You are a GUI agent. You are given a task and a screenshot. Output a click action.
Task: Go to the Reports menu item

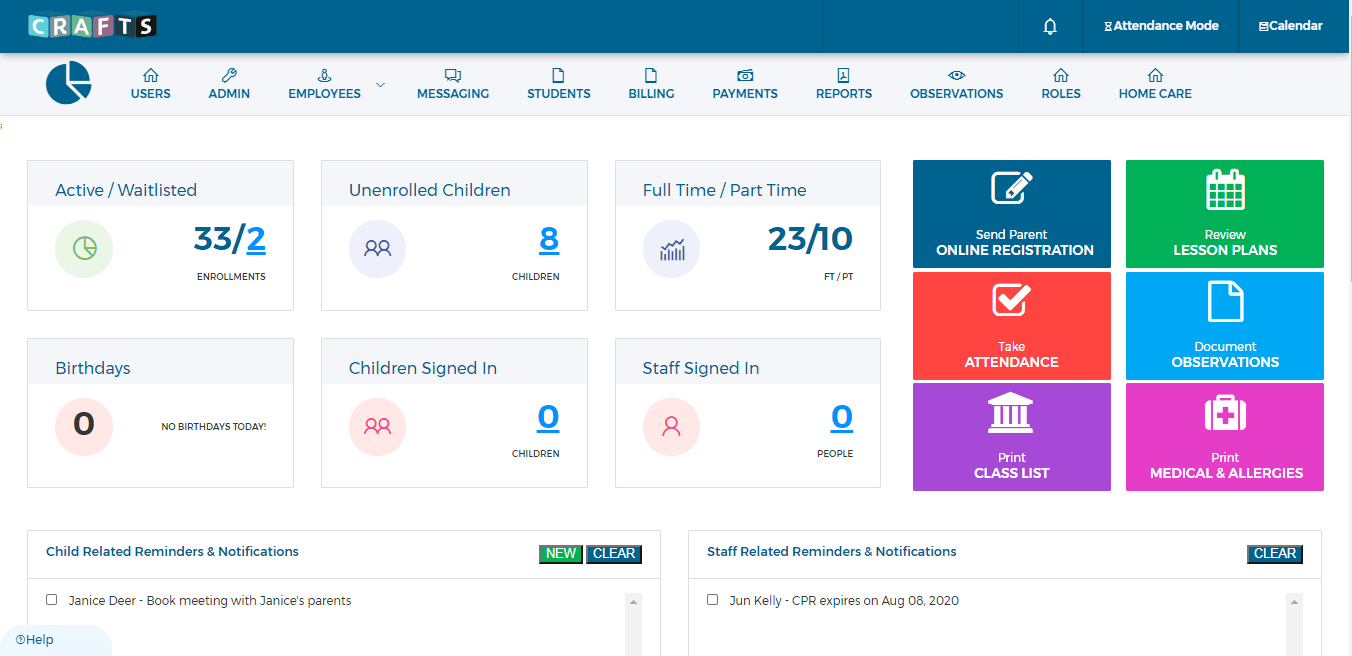843,84
